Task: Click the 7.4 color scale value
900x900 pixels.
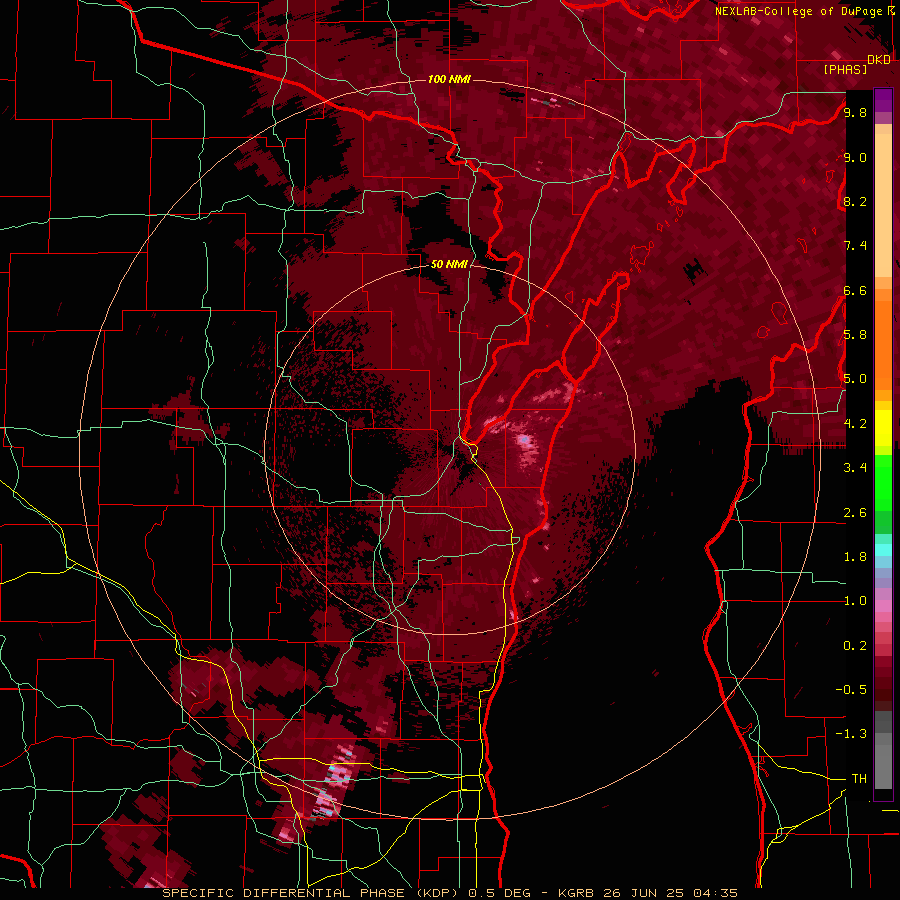Action: click(855, 246)
